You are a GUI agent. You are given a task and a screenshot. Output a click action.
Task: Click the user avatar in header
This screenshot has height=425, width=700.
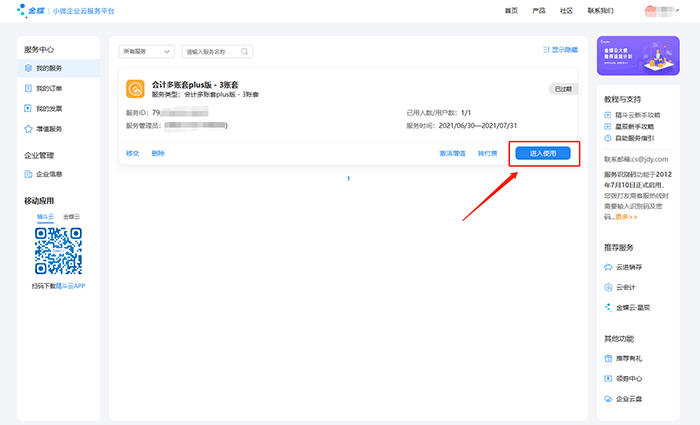click(651, 11)
